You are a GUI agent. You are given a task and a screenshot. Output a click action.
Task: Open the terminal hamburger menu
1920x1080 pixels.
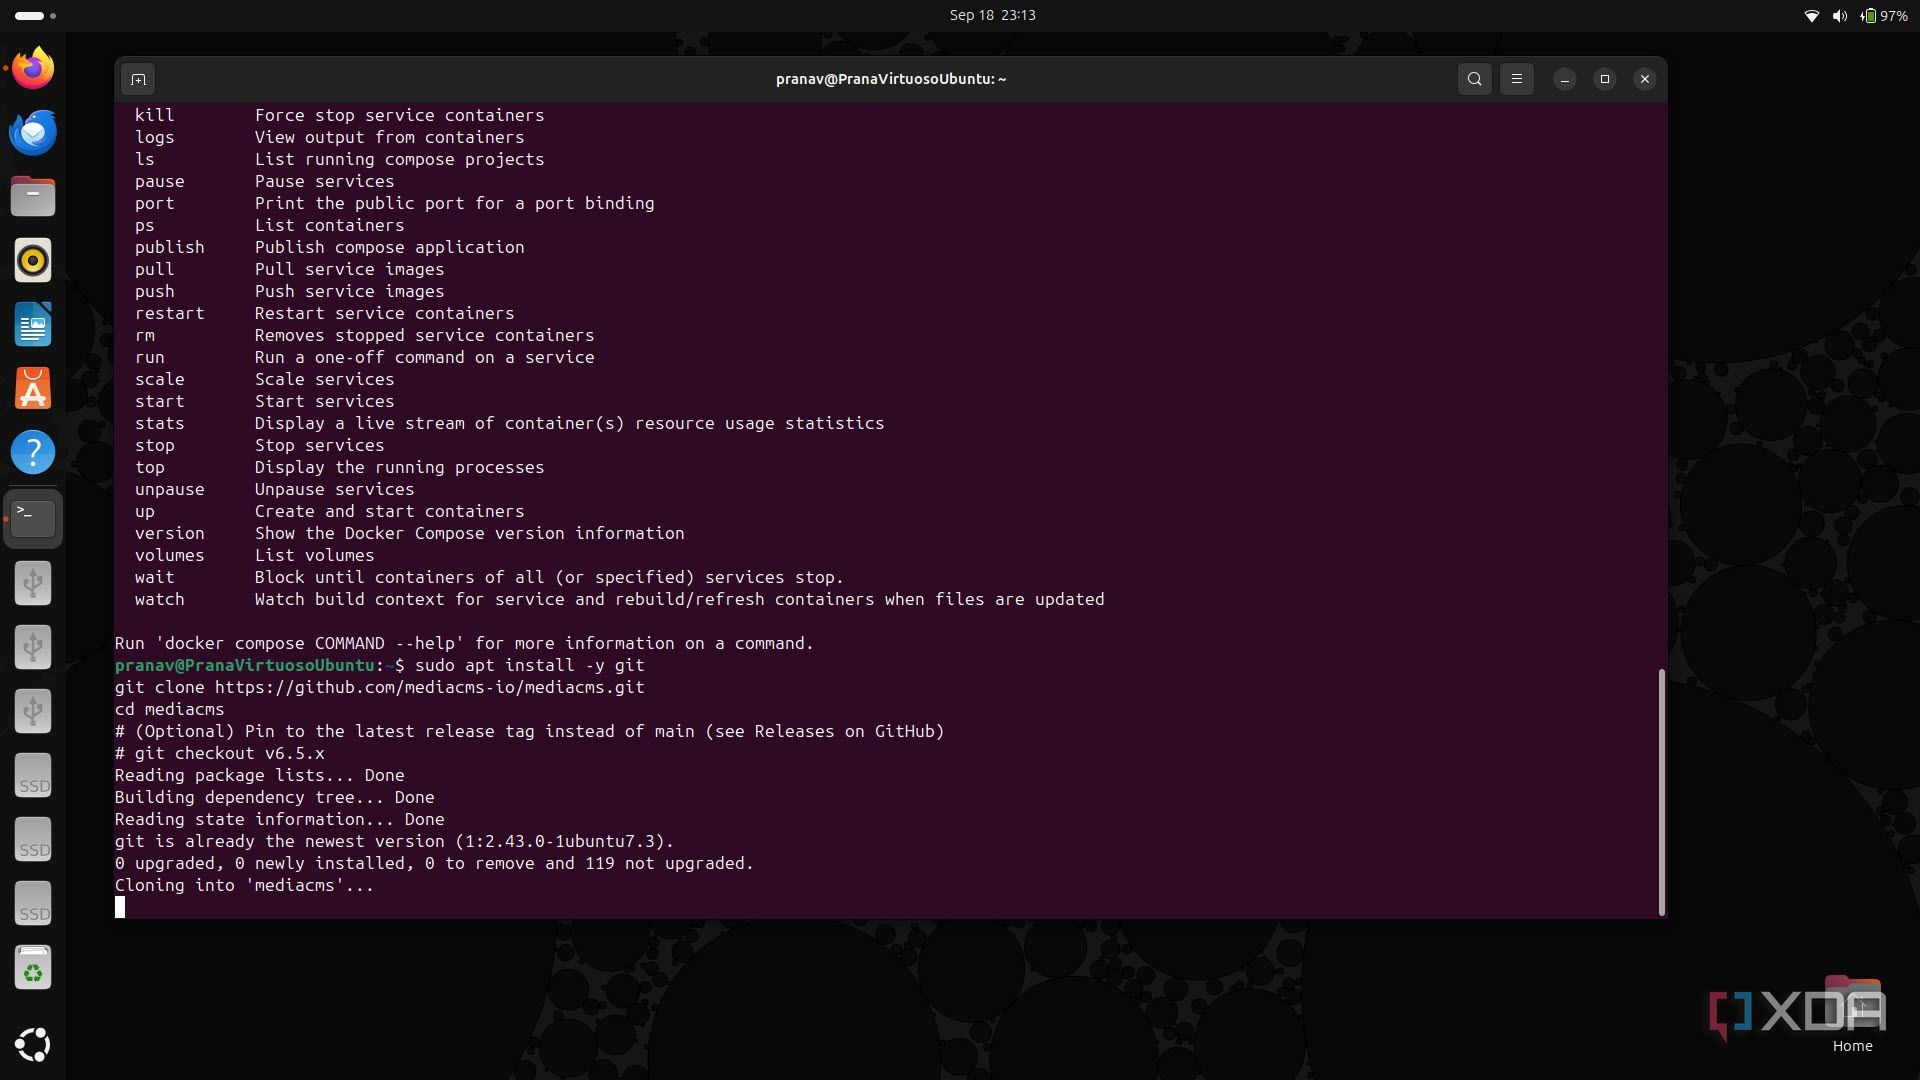pos(1516,79)
